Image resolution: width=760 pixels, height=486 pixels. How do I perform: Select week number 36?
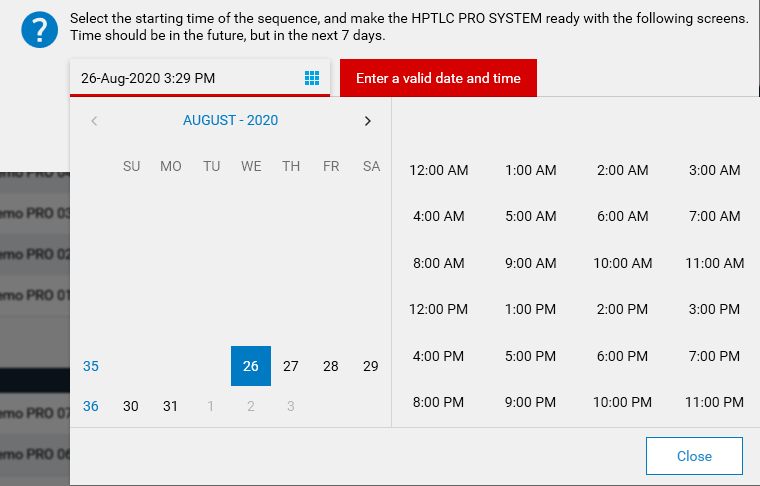91,406
